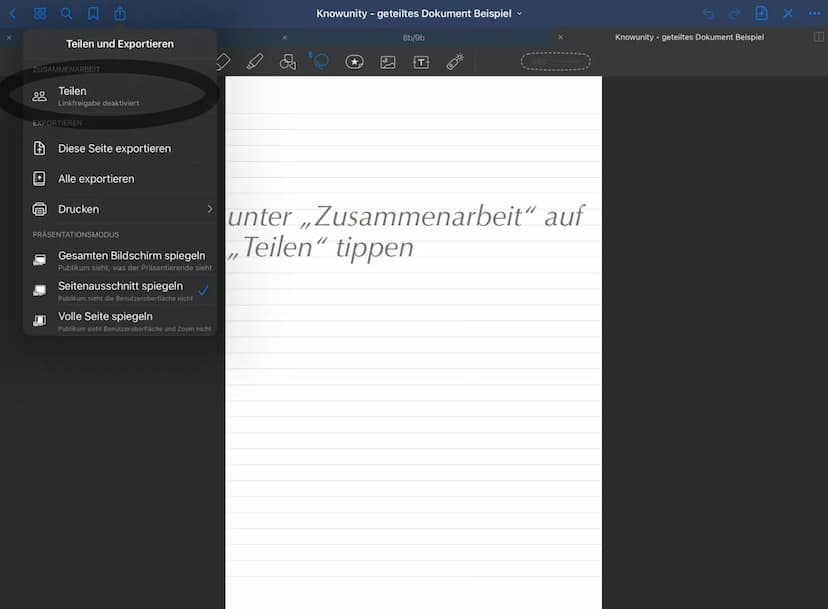The height and width of the screenshot is (609, 828).
Task: Select Volle Seite spiegeln mode
Action: (x=120, y=321)
